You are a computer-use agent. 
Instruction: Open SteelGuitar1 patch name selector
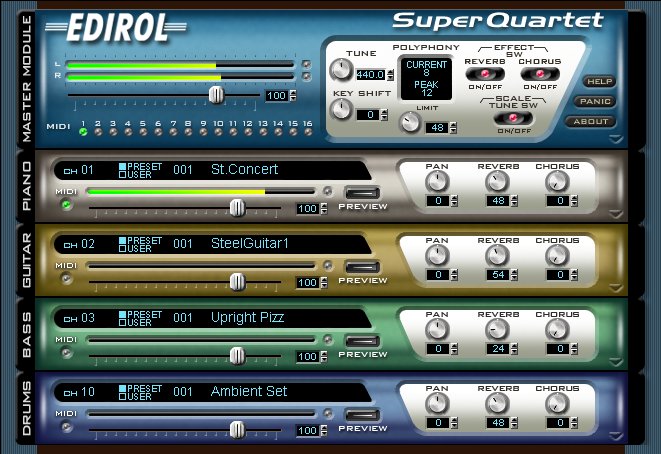pos(250,244)
